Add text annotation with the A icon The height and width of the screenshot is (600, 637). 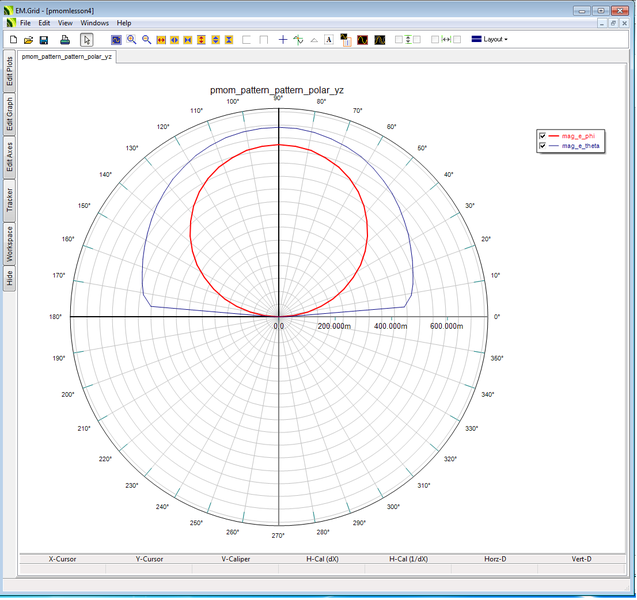(x=328, y=40)
